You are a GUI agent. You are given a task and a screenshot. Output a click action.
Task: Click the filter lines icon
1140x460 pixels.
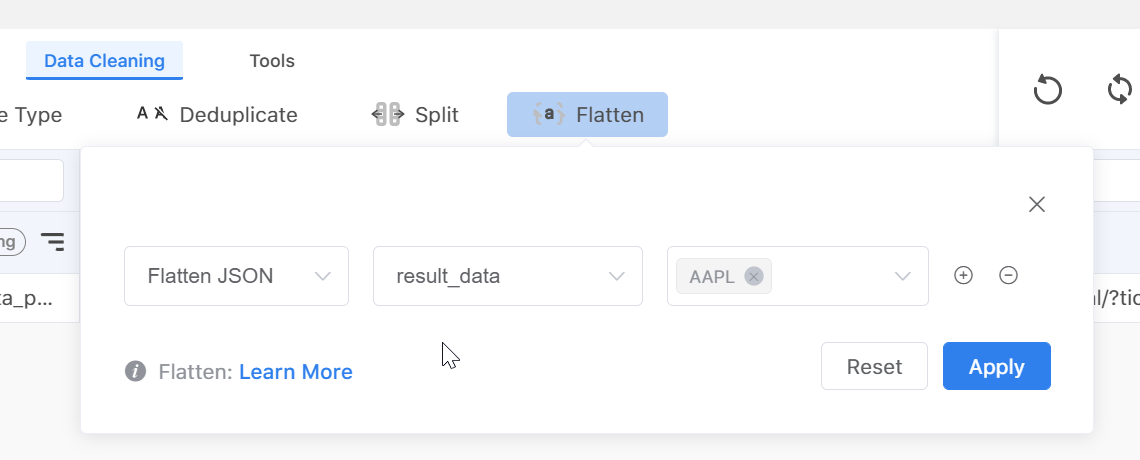pyautogui.click(x=52, y=241)
